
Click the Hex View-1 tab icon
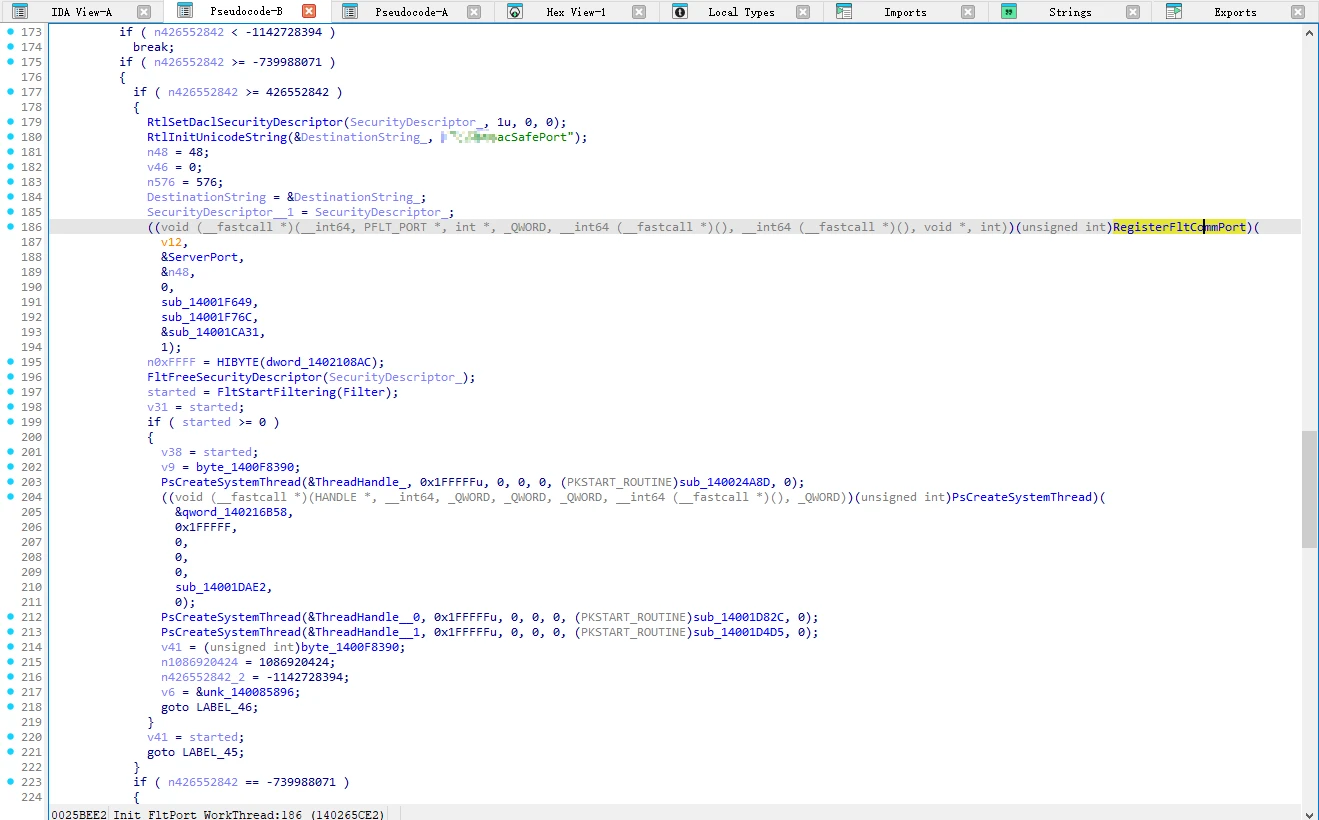pyautogui.click(x=514, y=12)
